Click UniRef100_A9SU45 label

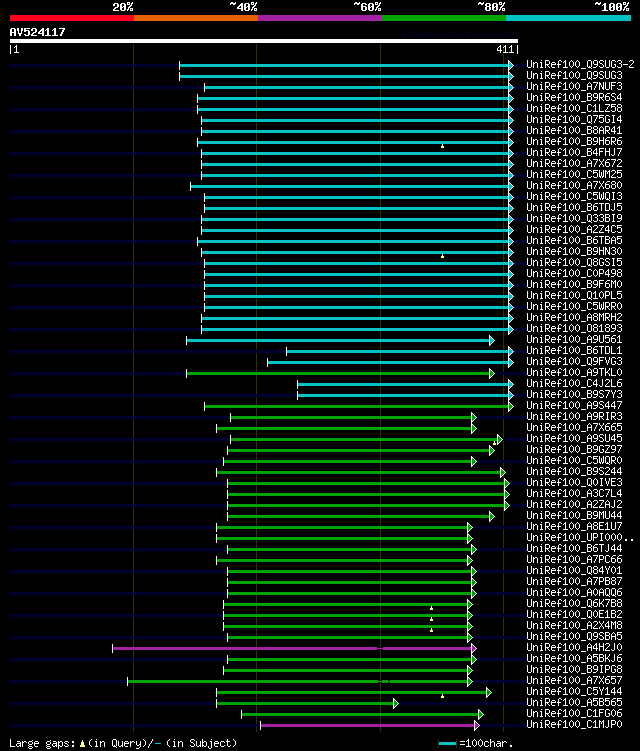tap(574, 439)
